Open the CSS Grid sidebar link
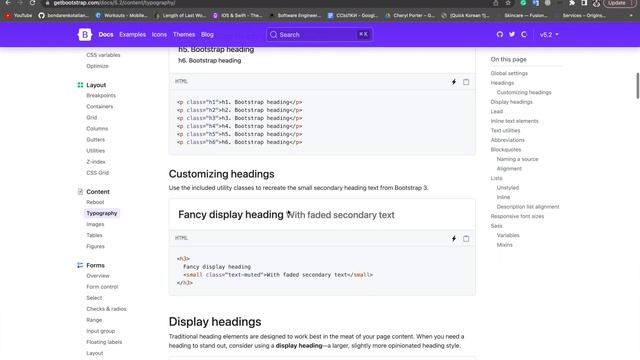The width and height of the screenshot is (640, 360). 98,173
